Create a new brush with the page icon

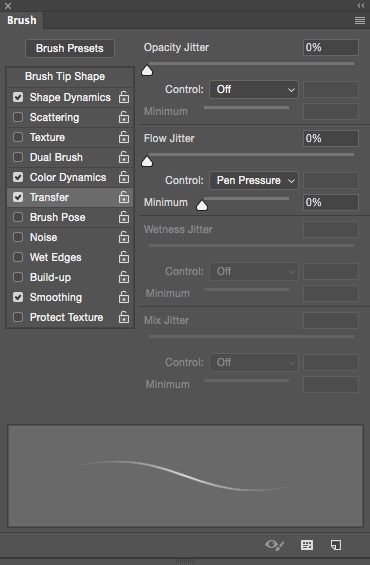tap(336, 545)
